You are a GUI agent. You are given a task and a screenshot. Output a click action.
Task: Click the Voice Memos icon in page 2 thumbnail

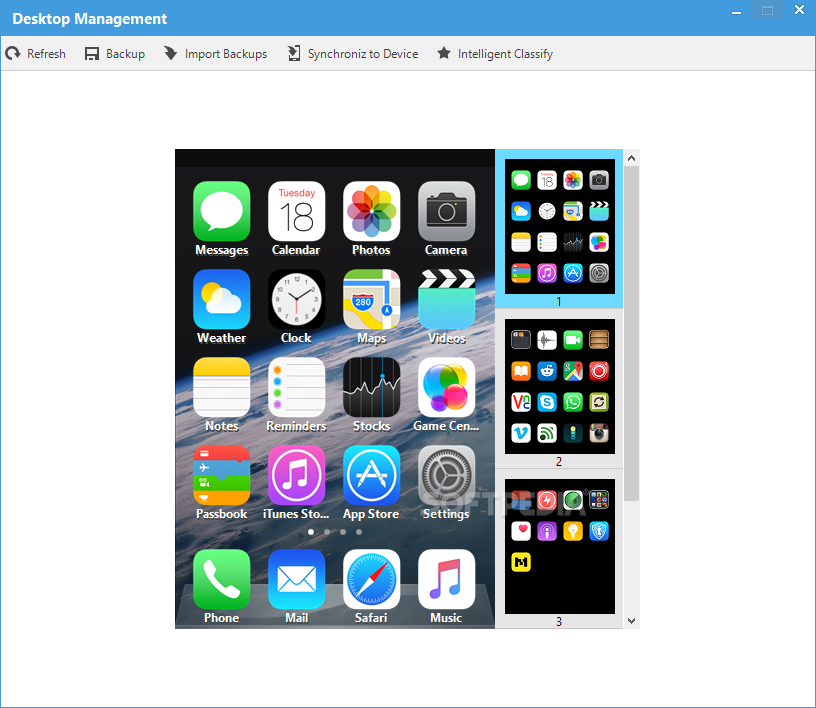pos(547,340)
